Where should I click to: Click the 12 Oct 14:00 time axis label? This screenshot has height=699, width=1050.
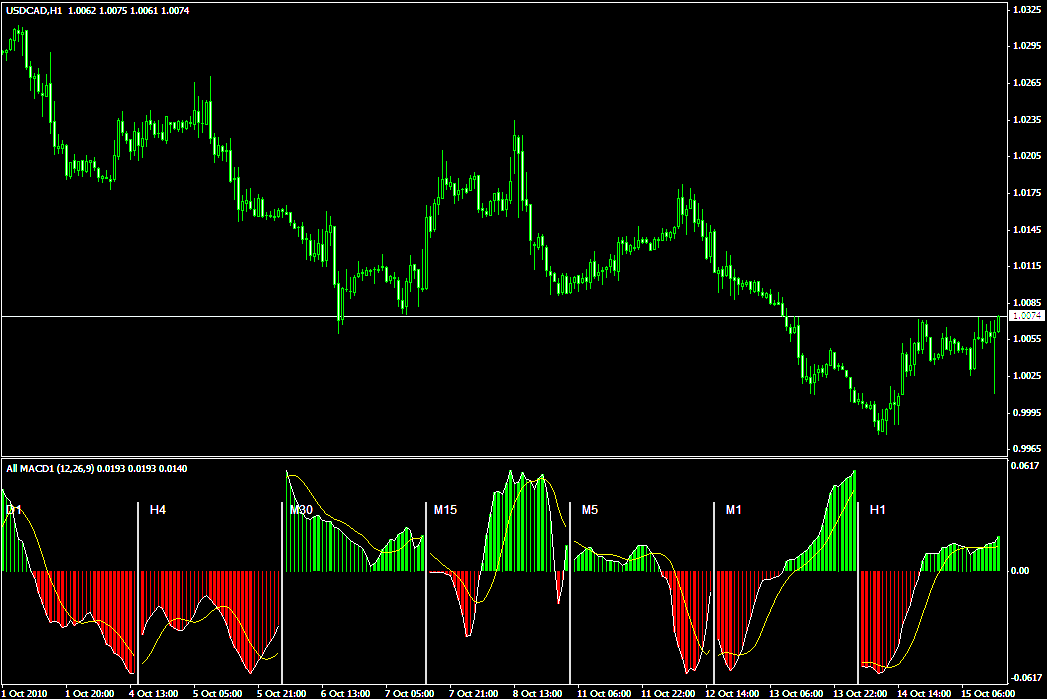(x=732, y=694)
